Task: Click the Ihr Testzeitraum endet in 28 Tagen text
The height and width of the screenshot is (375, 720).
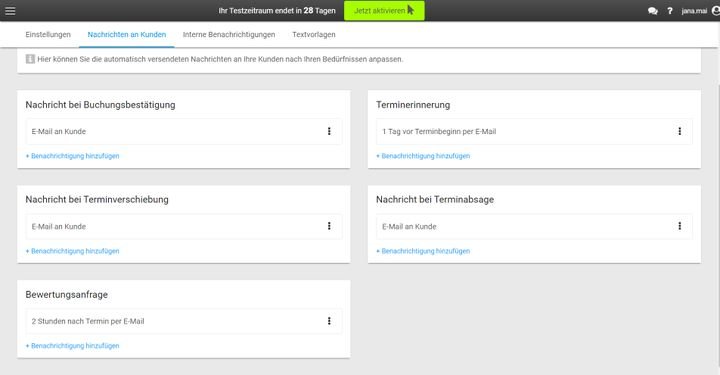Action: click(x=277, y=11)
